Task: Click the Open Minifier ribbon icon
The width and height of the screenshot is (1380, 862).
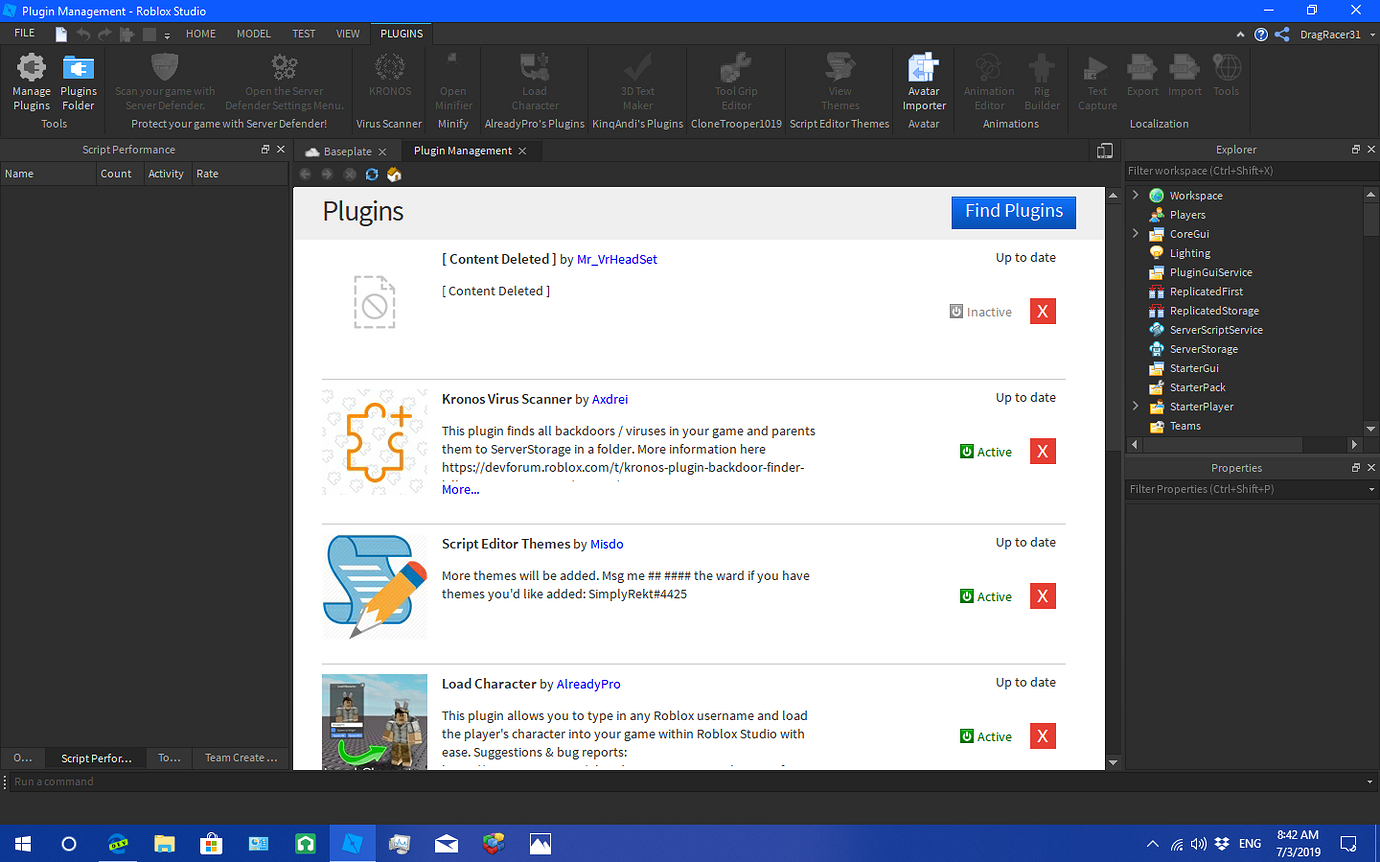Action: click(x=453, y=82)
